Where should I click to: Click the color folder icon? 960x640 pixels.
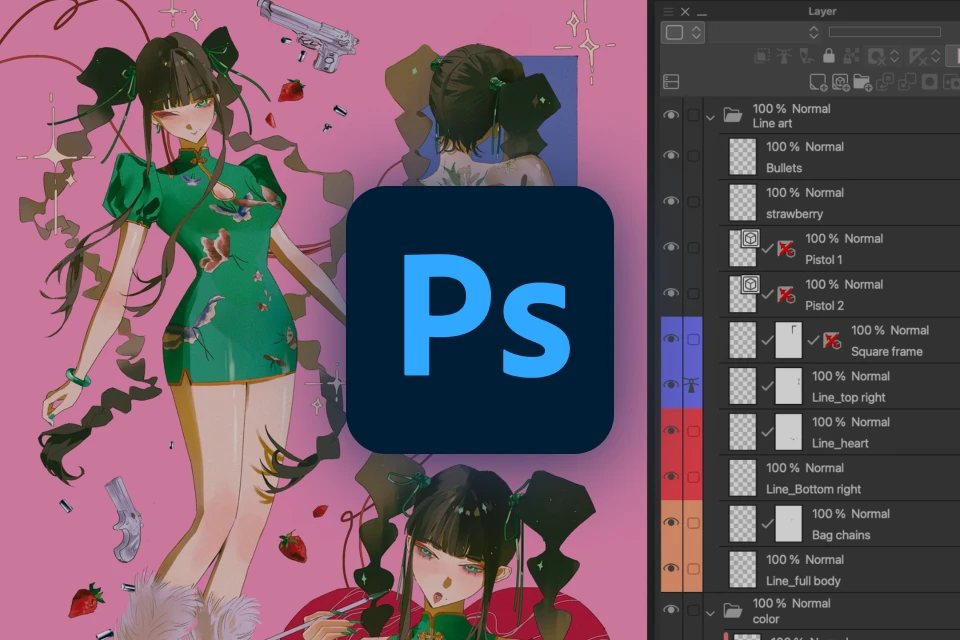pyautogui.click(x=733, y=611)
